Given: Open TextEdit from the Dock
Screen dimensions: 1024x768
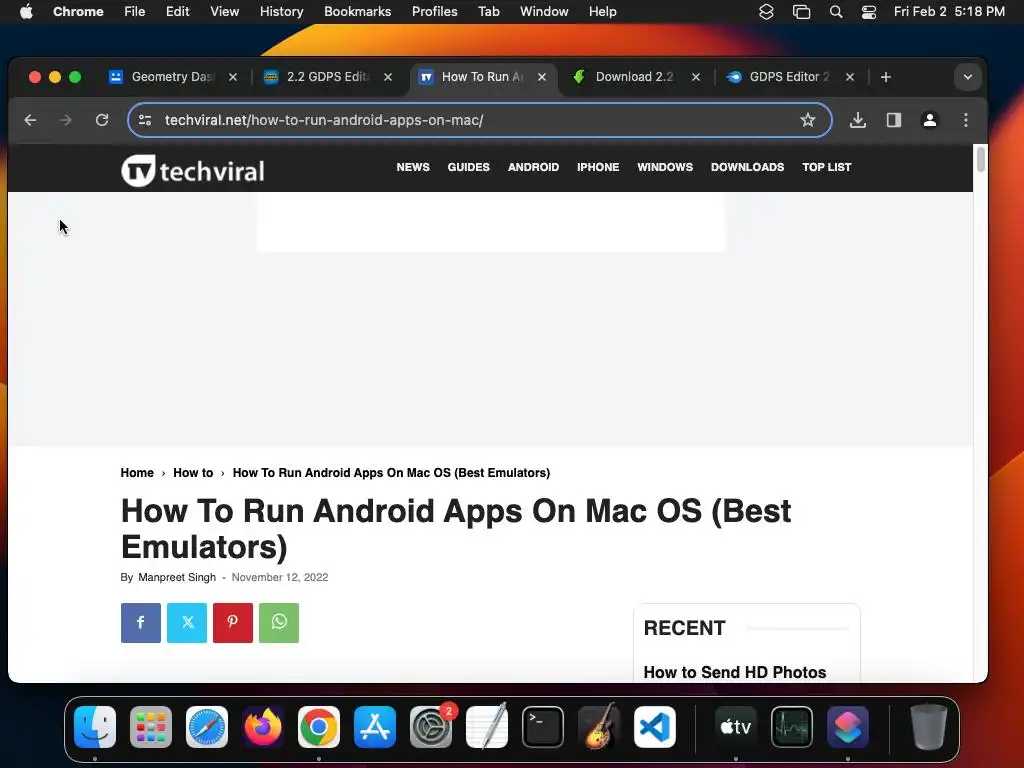Looking at the screenshot, I should 487,727.
